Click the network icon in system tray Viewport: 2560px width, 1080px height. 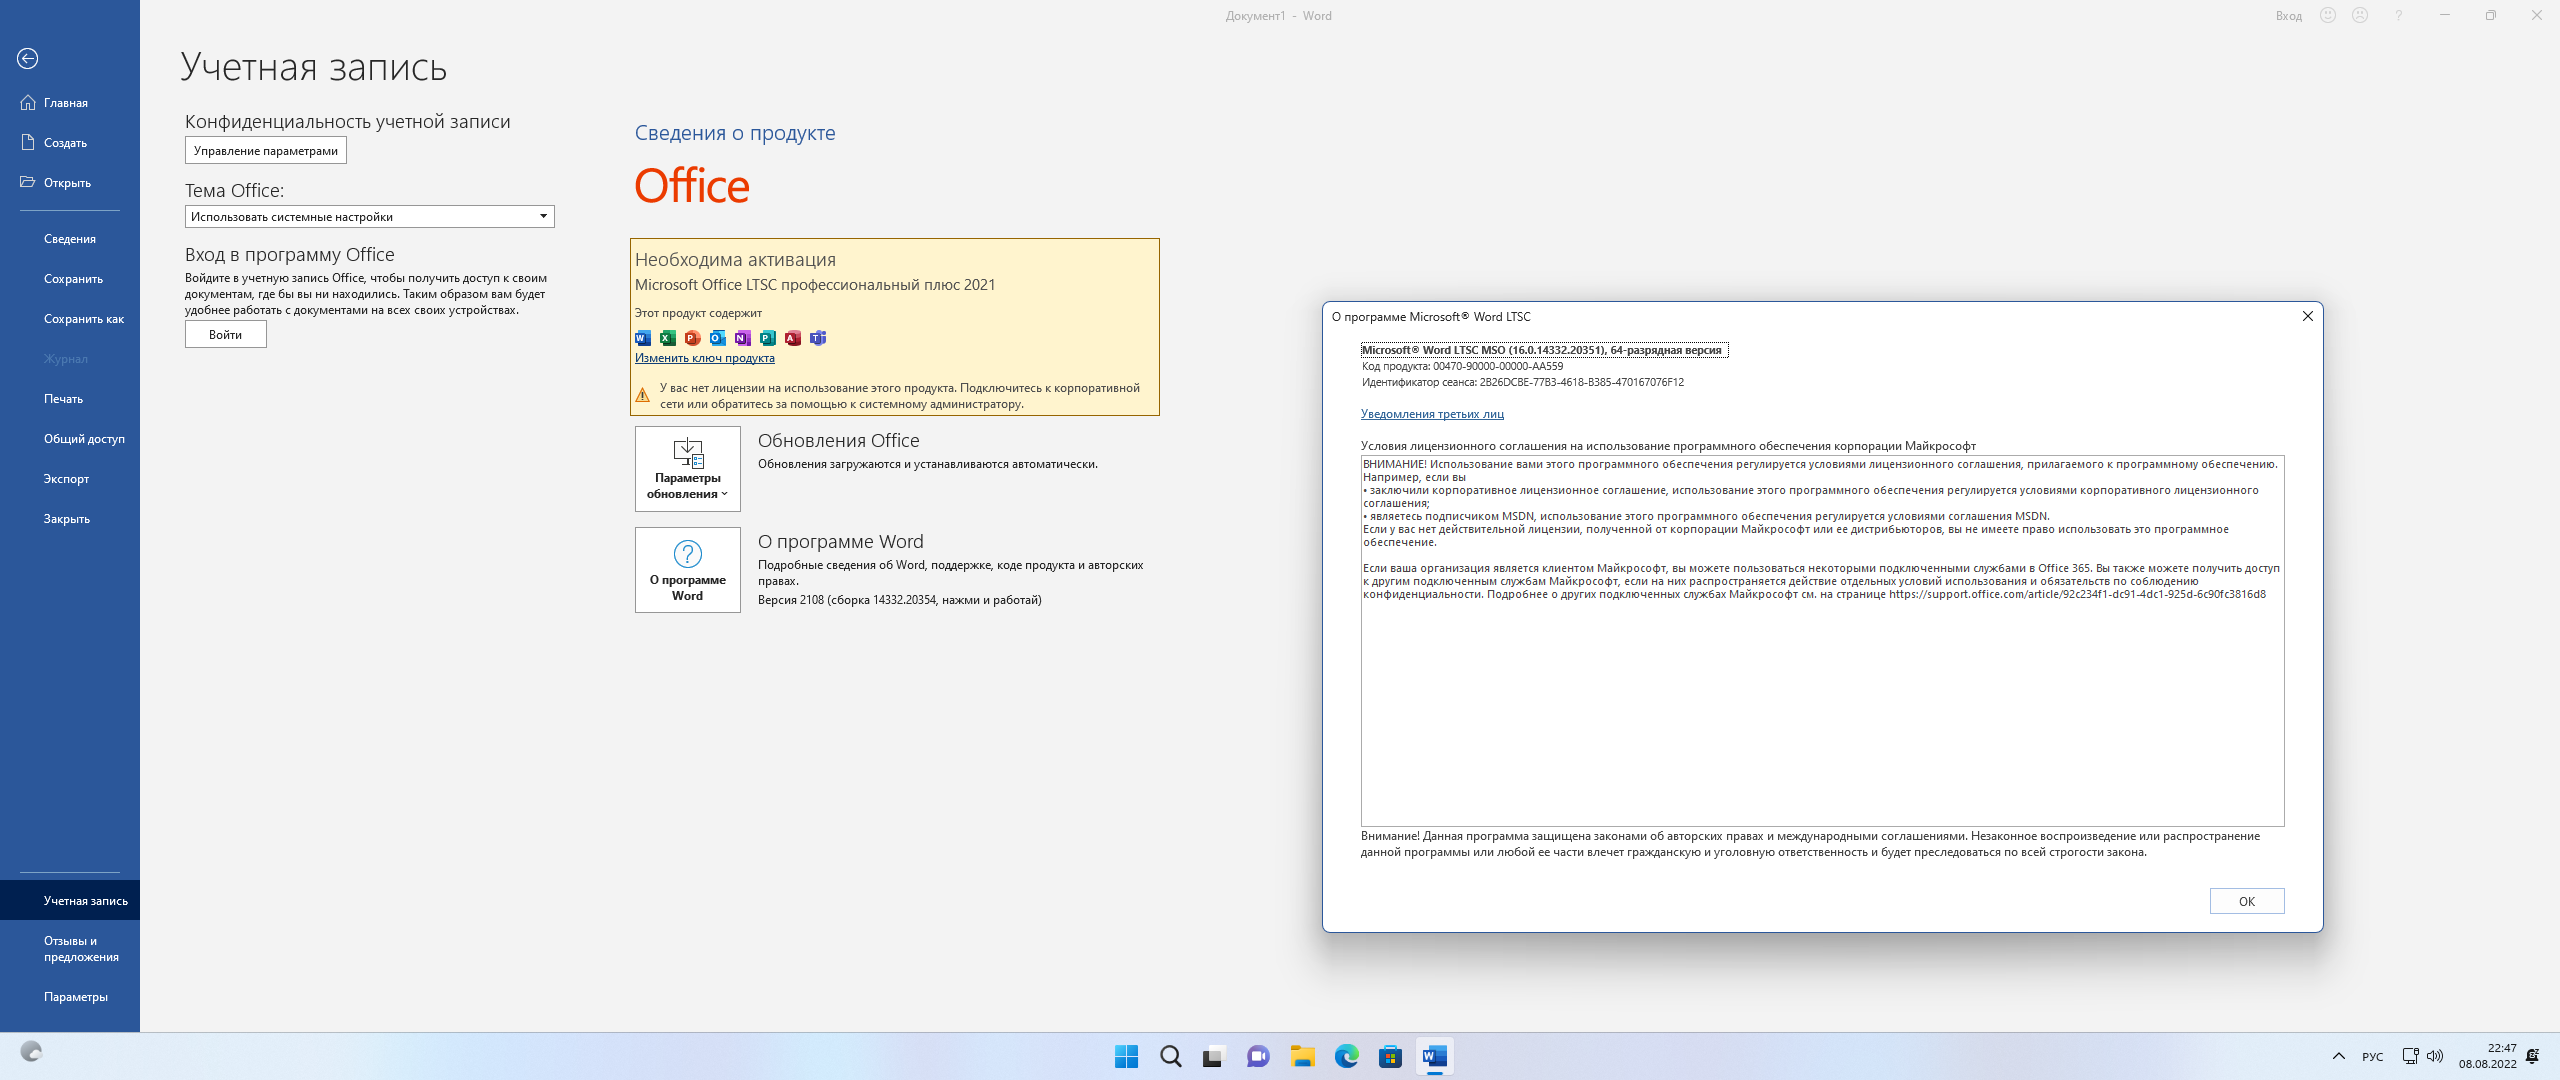(x=2410, y=1056)
